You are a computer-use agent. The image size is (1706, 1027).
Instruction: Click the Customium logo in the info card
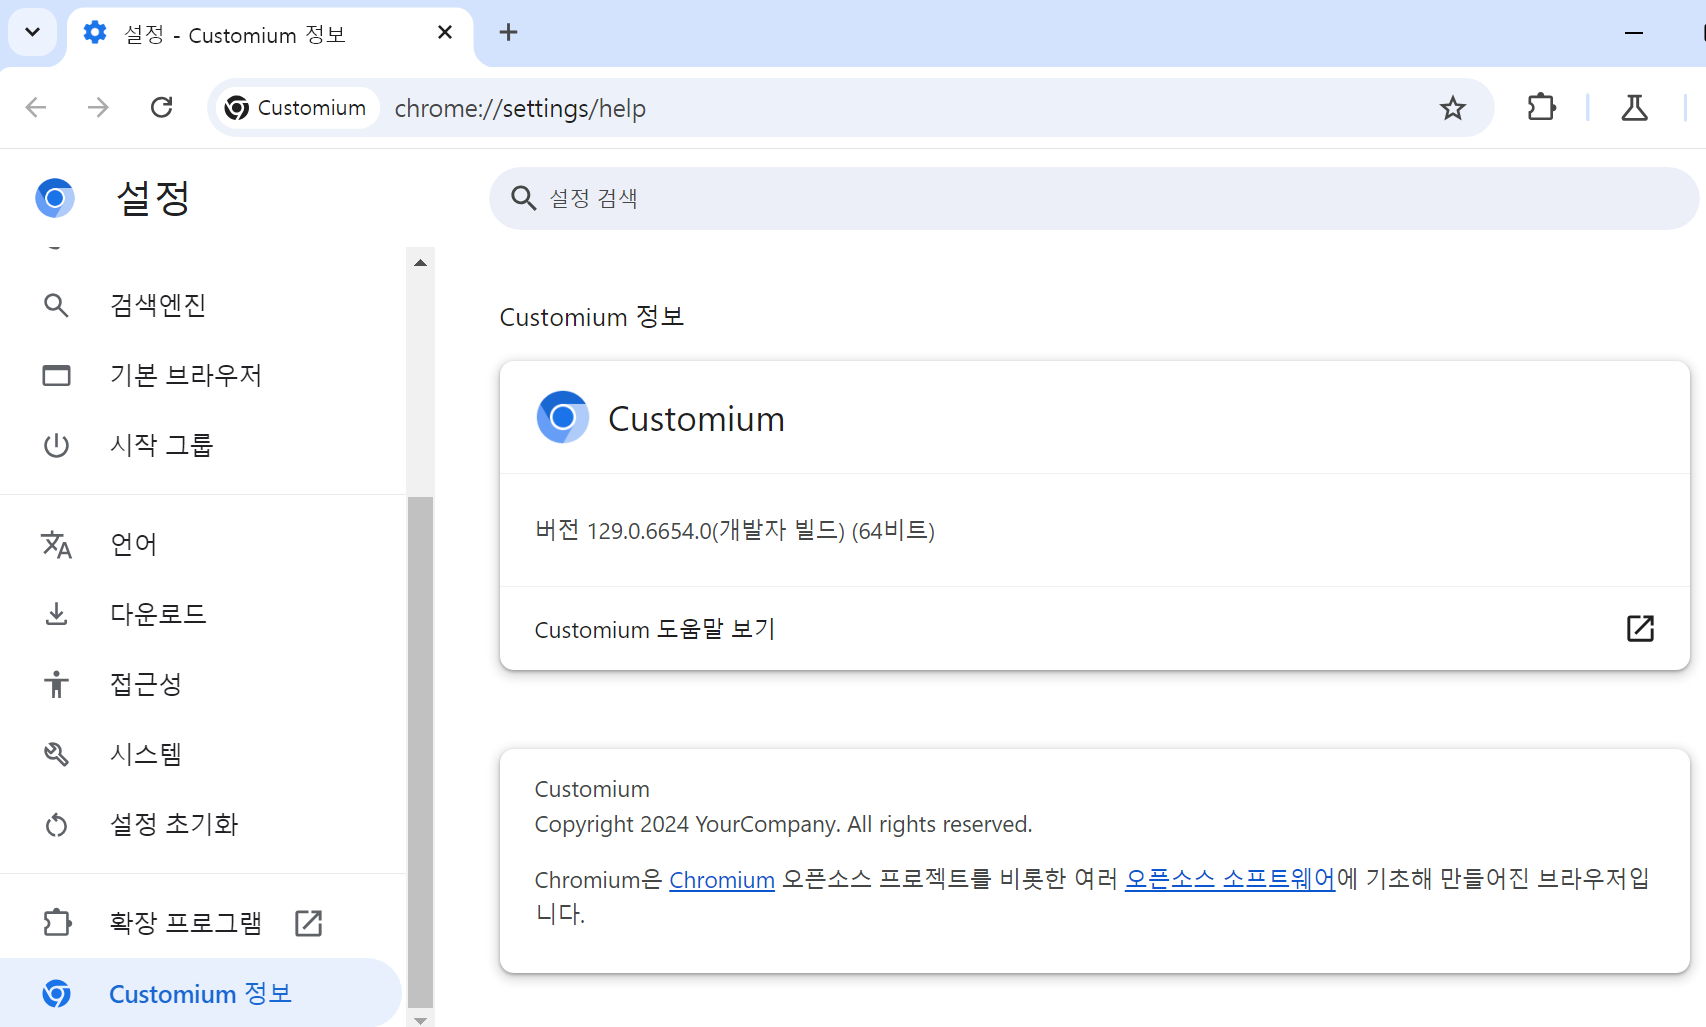(x=563, y=417)
